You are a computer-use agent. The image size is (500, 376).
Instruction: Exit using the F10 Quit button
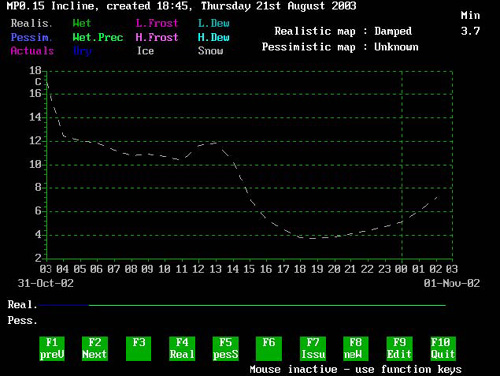443,348
